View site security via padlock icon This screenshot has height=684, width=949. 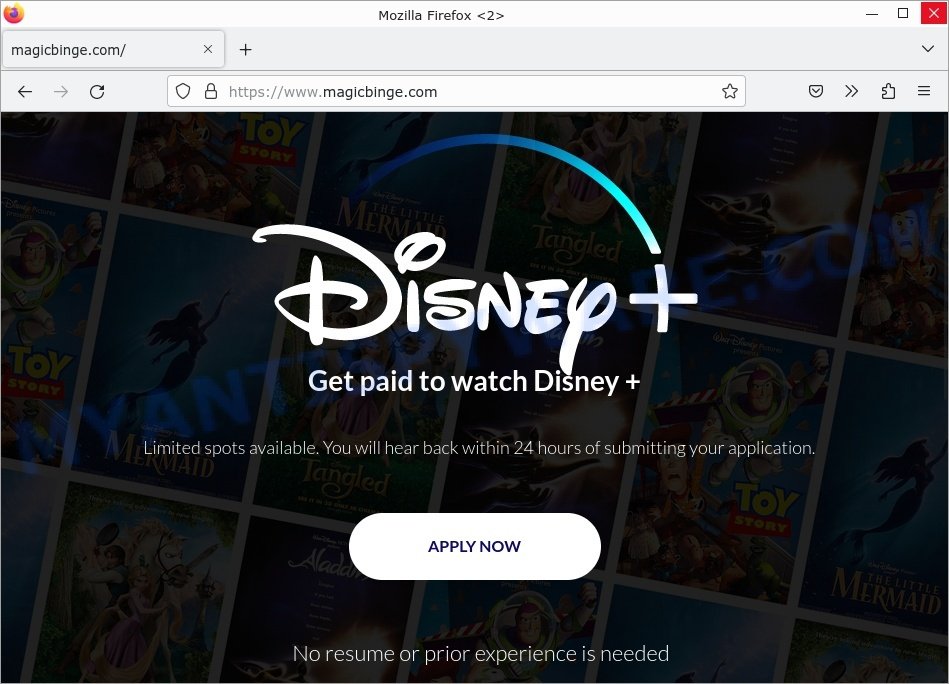click(x=211, y=91)
